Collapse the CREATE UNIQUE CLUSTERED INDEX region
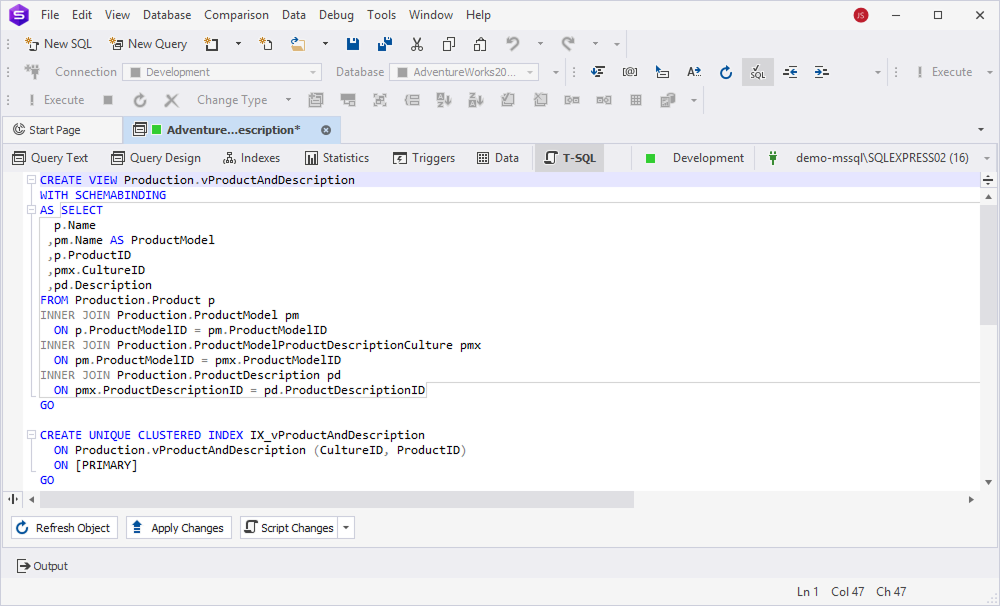 [31, 435]
